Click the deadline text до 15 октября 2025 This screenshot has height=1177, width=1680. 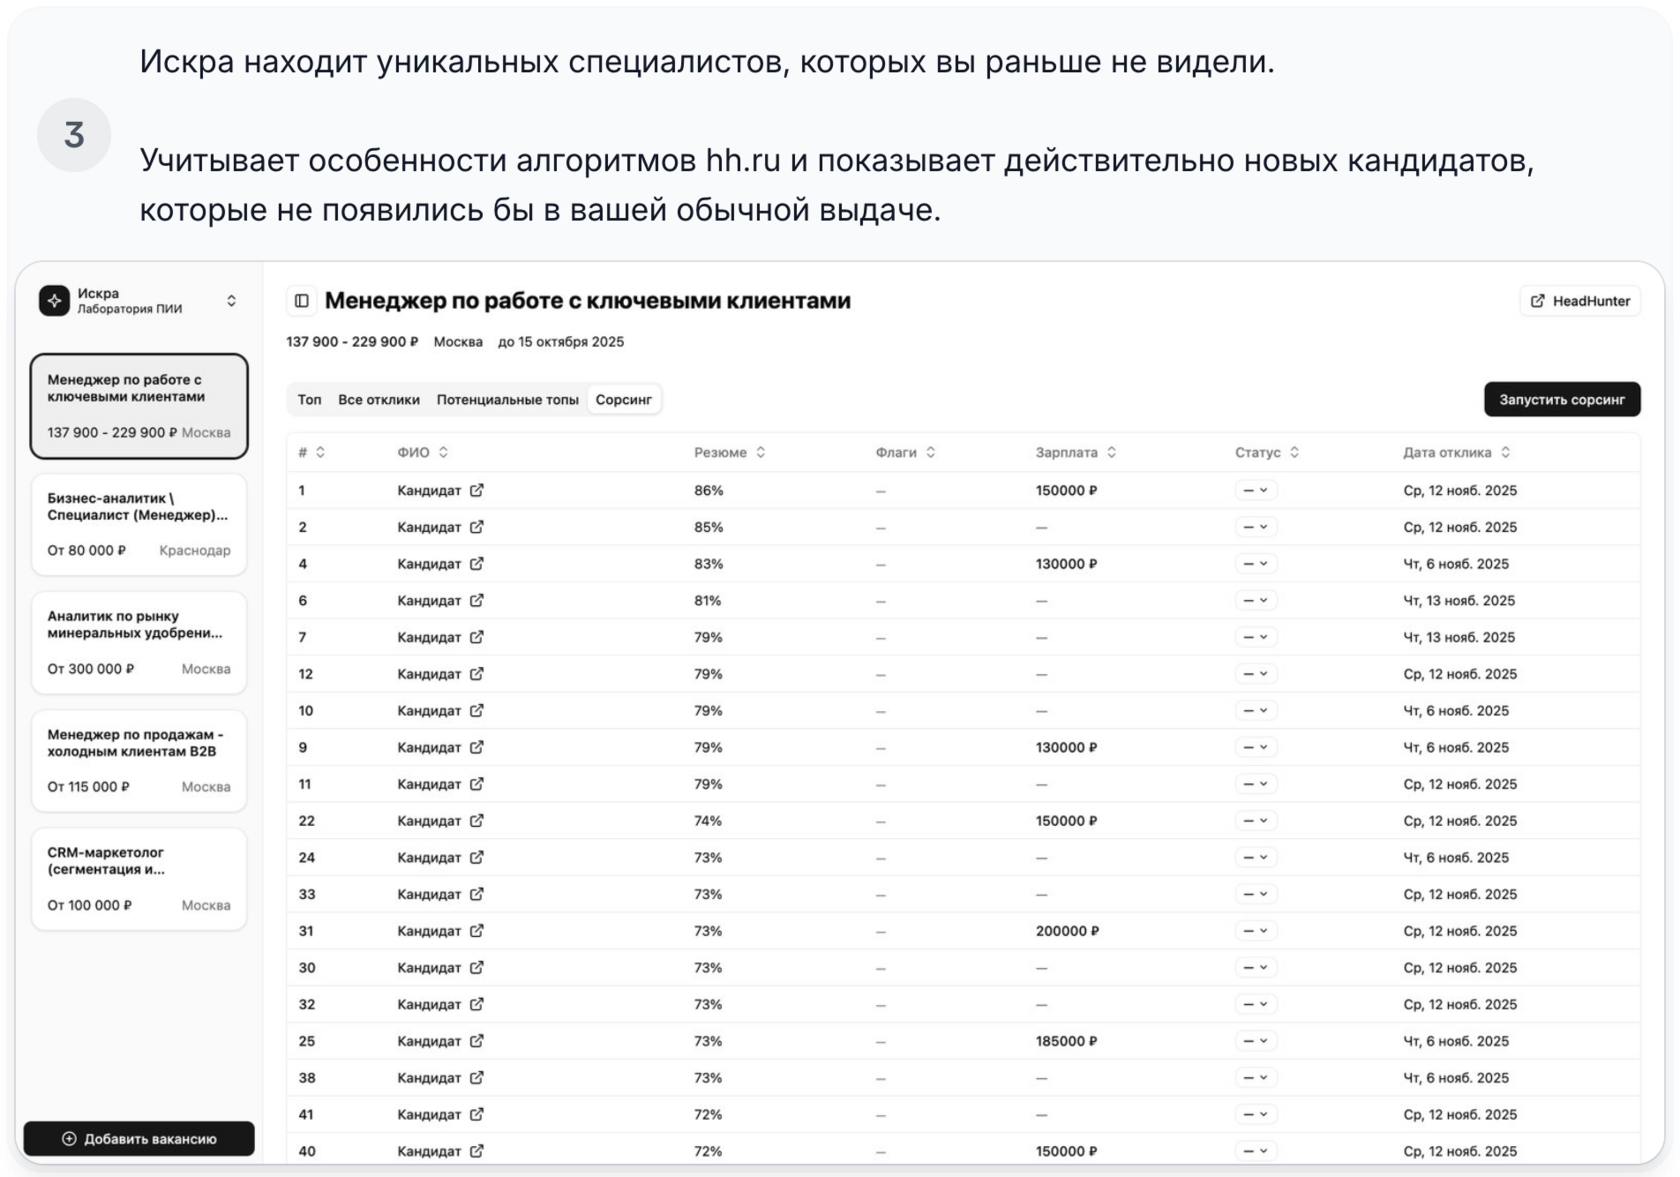click(561, 342)
